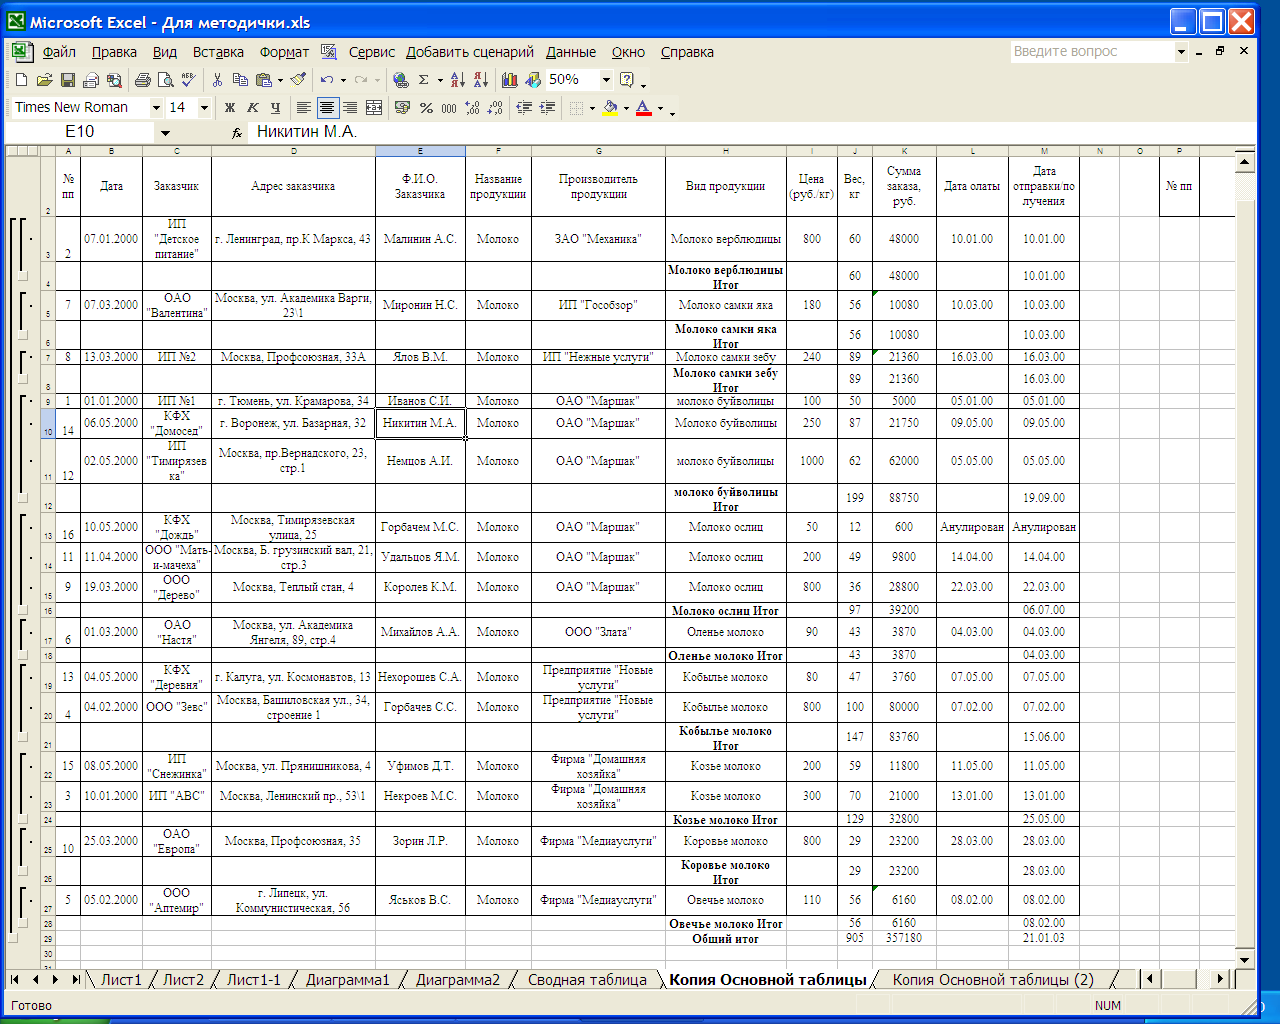The height and width of the screenshot is (1024, 1280).
Task: Undo the last action with Undo arrow
Action: (x=327, y=80)
